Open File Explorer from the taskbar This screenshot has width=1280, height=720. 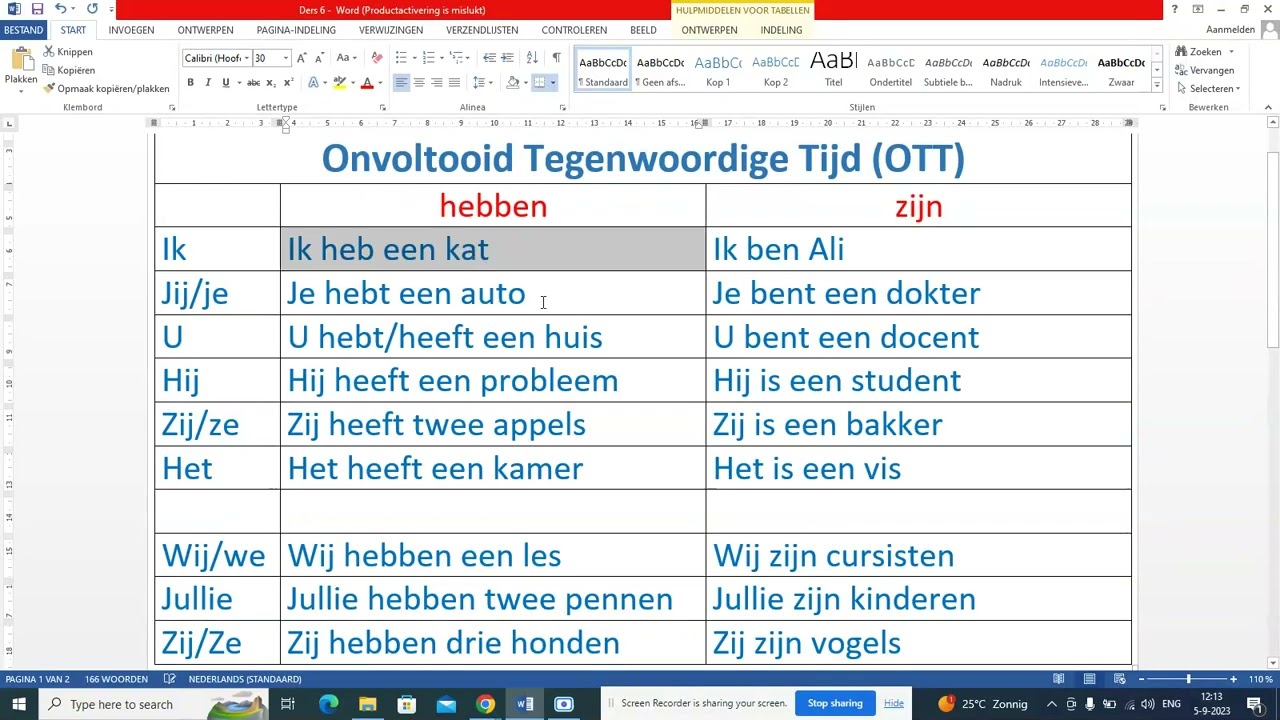[367, 704]
